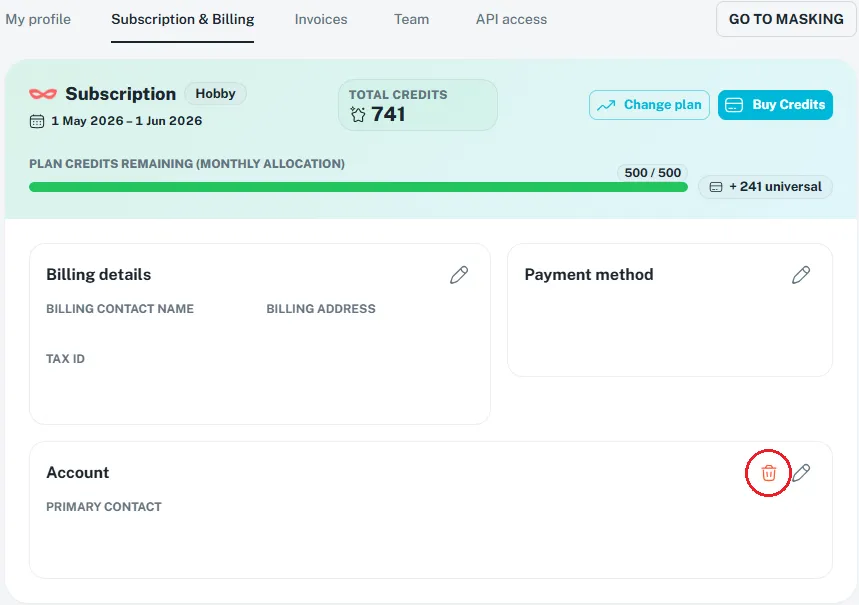Edit Payment method with pencil icon
Viewport: 859px width, 605px height.
801,275
